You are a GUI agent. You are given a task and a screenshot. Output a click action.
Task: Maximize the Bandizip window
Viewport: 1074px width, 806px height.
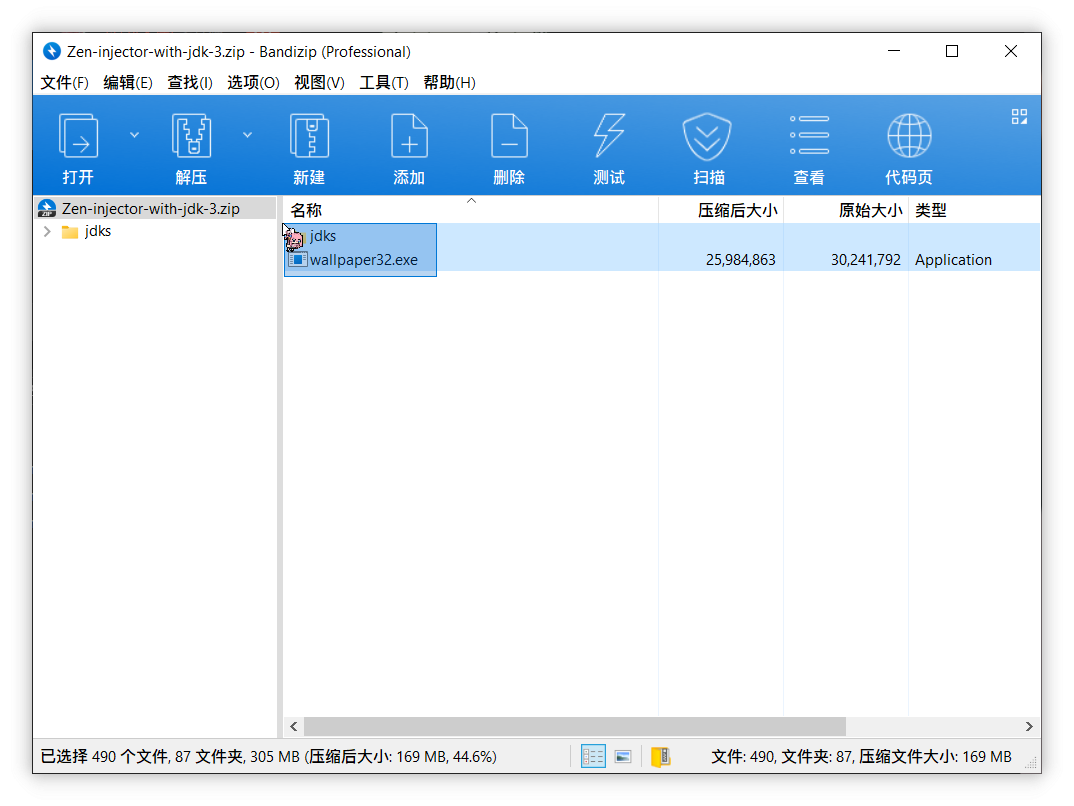coord(952,51)
